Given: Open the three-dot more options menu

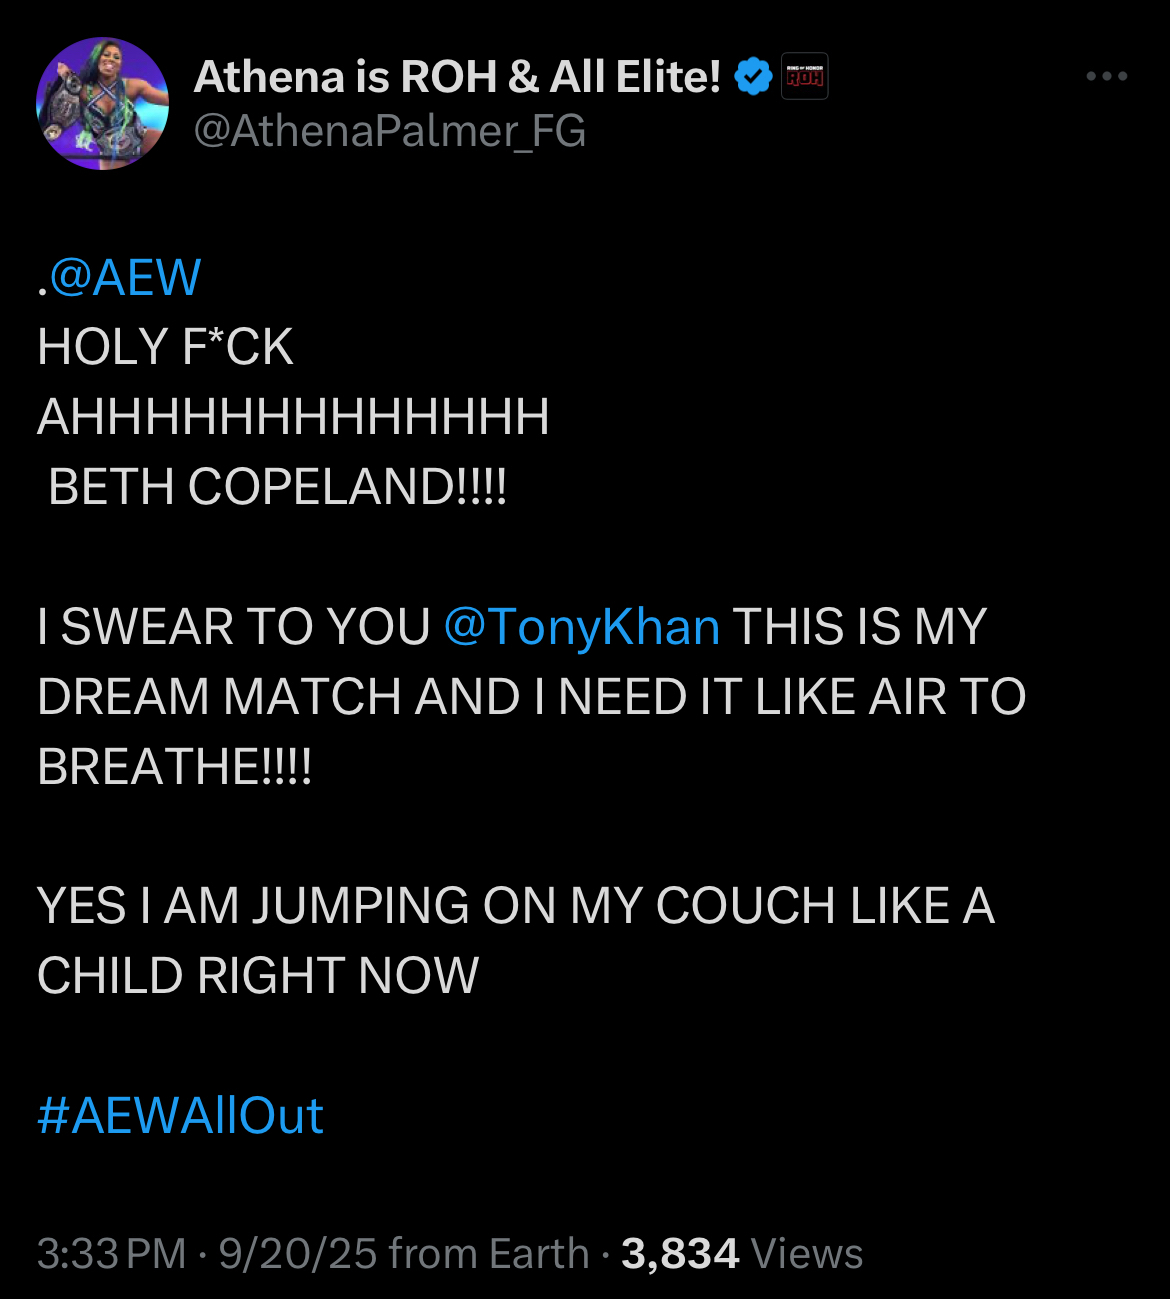Looking at the screenshot, I should 1107,77.
